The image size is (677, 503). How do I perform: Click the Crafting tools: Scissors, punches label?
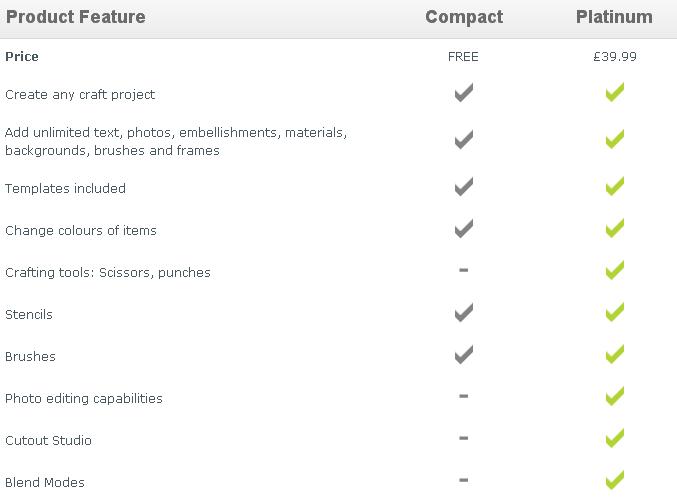108,272
